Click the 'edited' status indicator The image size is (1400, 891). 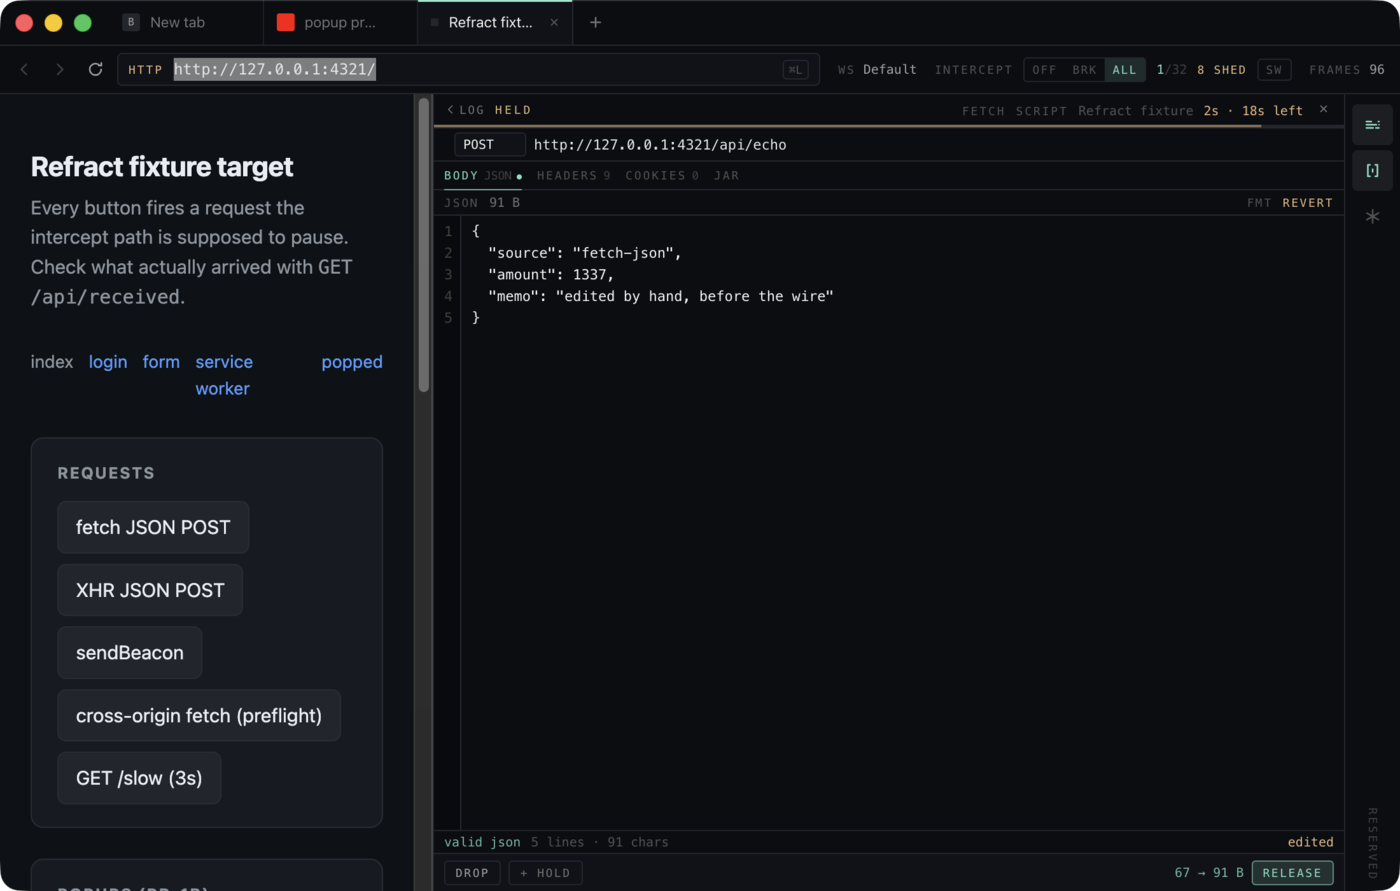(x=1310, y=842)
